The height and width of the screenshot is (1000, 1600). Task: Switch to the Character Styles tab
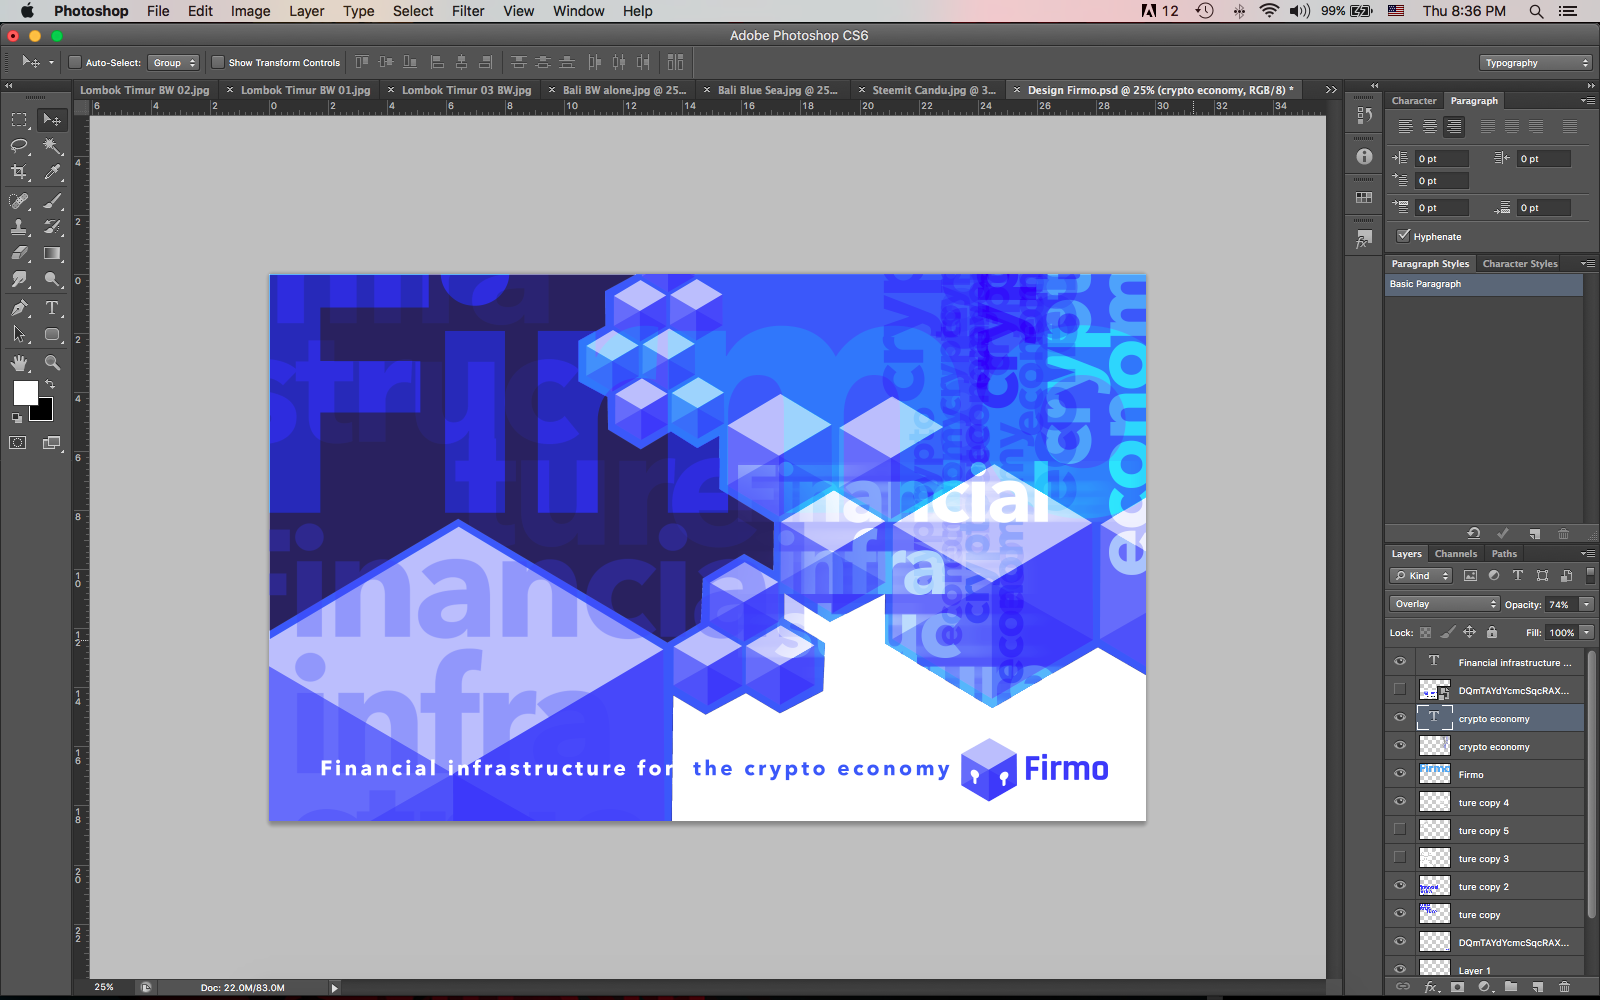tap(1520, 264)
